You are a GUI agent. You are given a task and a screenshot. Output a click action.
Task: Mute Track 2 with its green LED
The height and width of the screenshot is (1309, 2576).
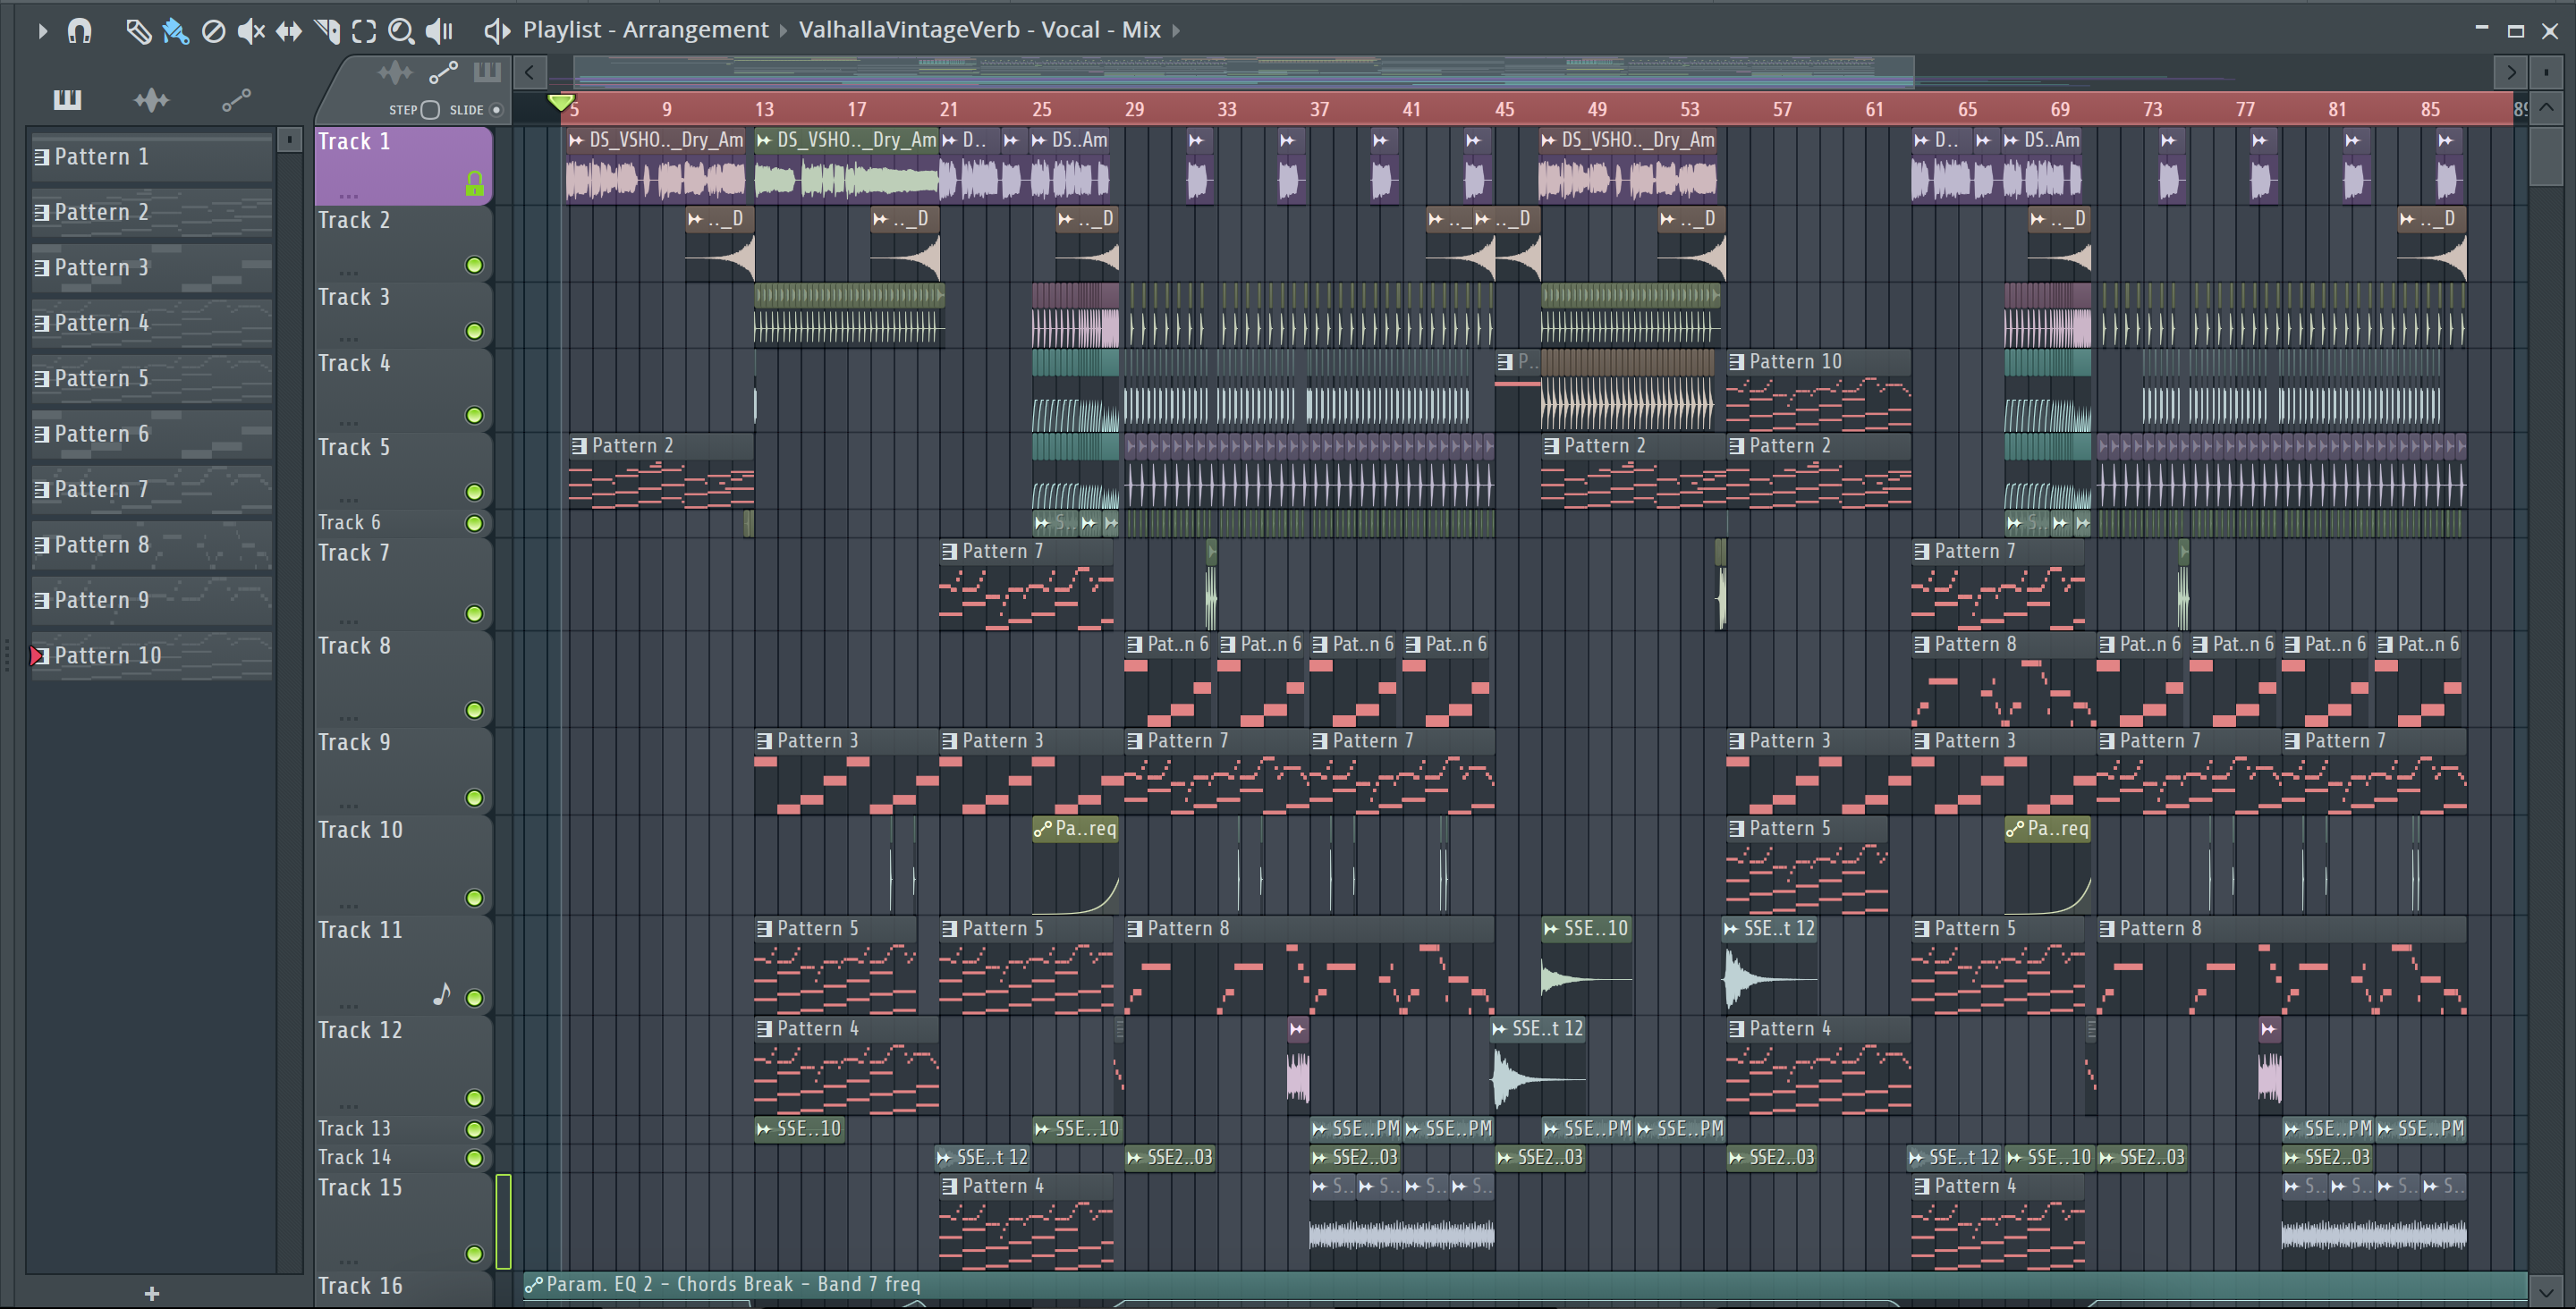click(x=475, y=265)
